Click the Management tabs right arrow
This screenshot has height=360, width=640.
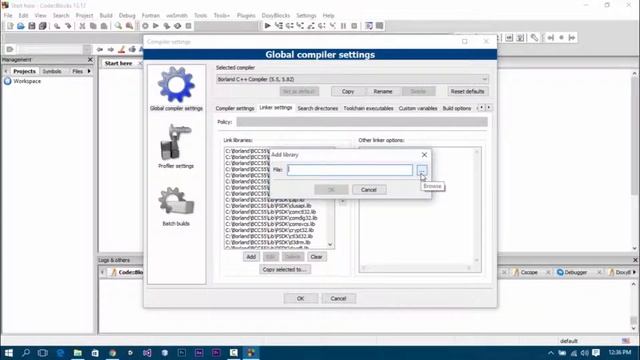click(x=89, y=71)
